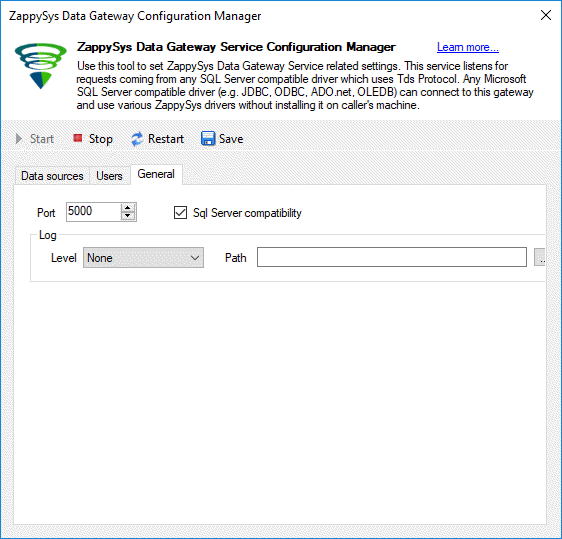Click the Port number field

[x=94, y=211]
